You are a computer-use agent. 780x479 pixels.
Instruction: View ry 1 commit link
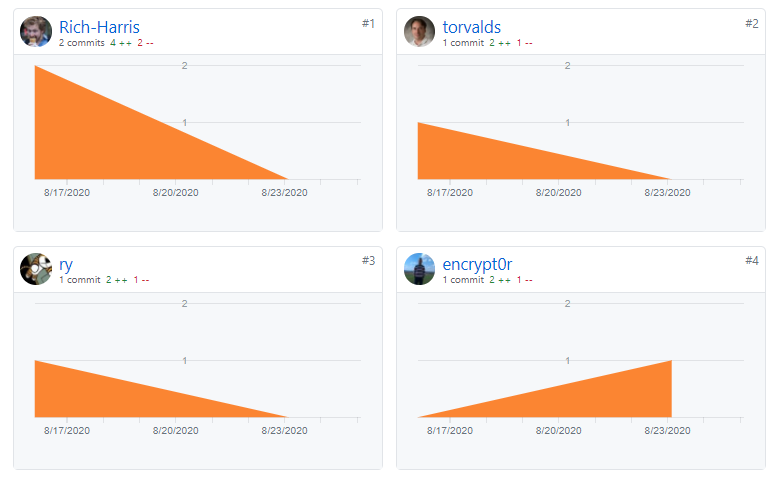click(80, 280)
